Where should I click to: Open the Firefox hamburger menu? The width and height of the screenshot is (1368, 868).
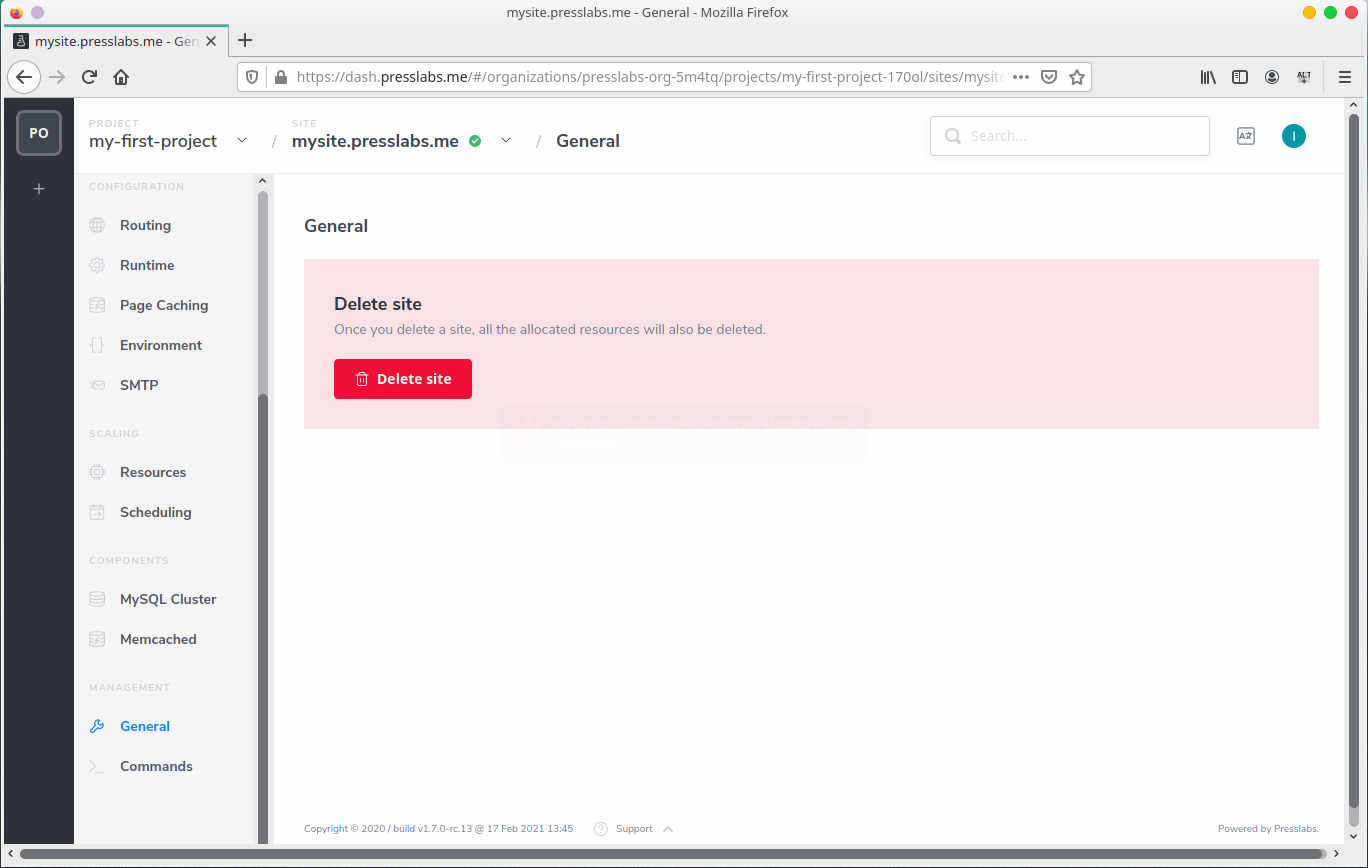pos(1345,77)
